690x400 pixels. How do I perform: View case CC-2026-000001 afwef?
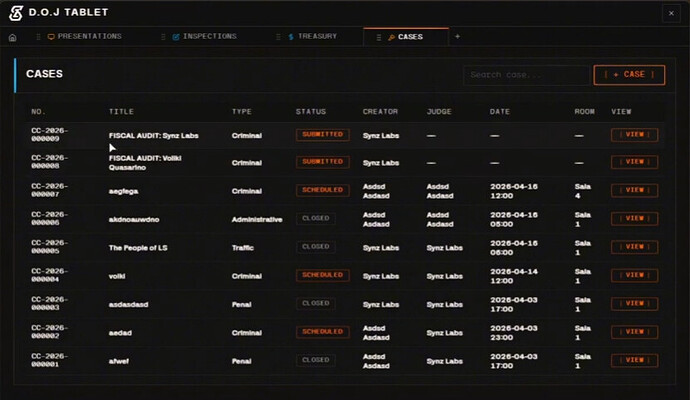pyautogui.click(x=635, y=360)
